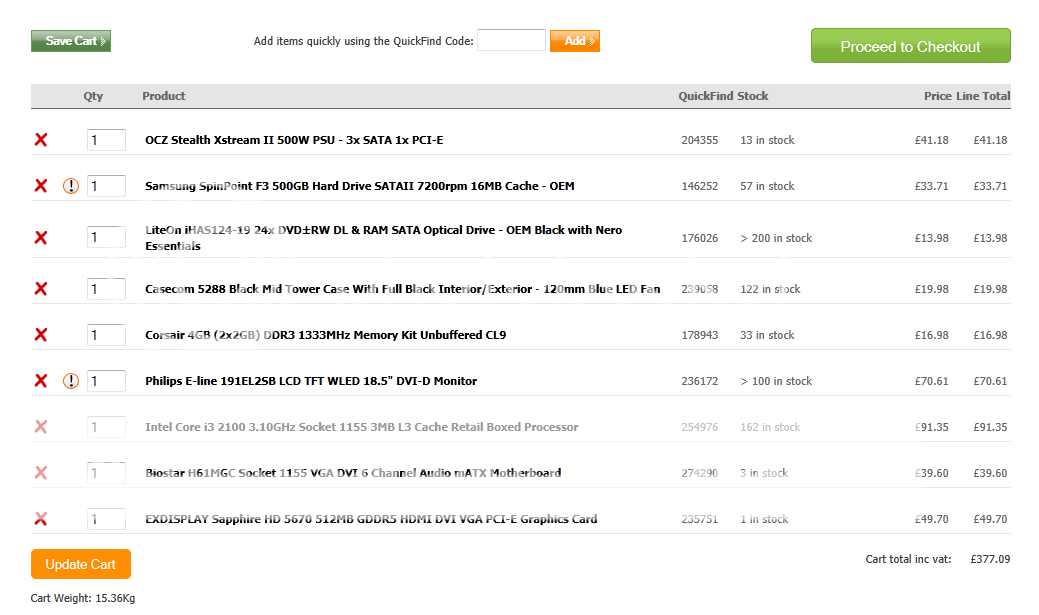Remove Casecom 5288 tower case item

[x=41, y=289]
